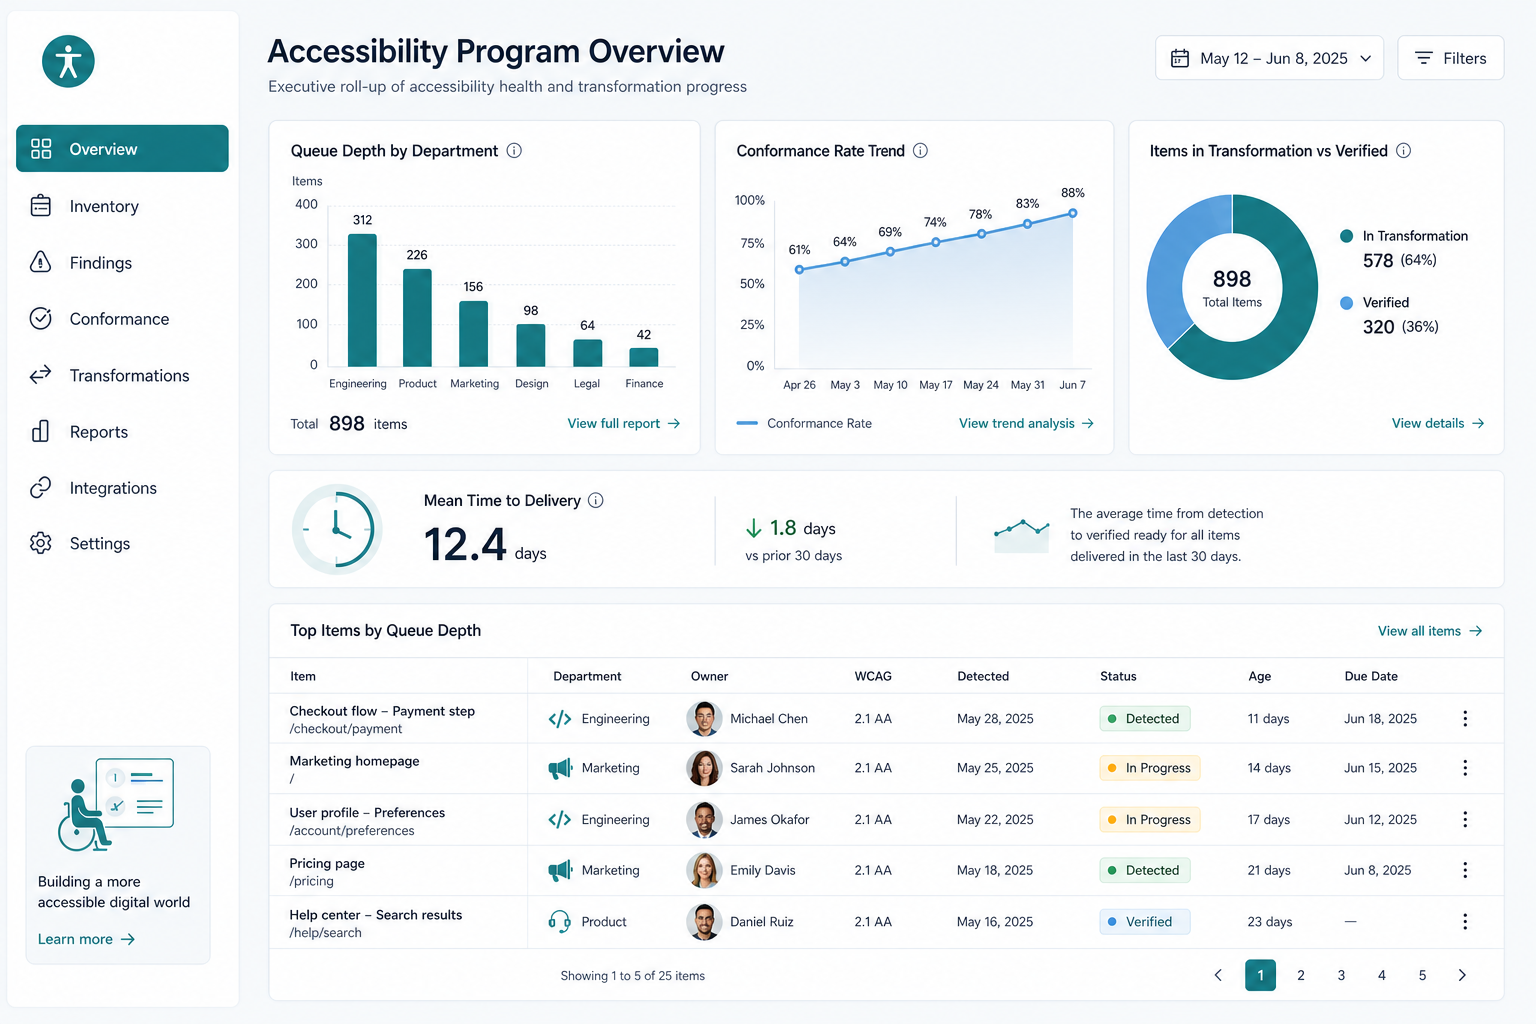The width and height of the screenshot is (1536, 1024).
Task: Click the Mean Time clock icon
Action: click(337, 529)
